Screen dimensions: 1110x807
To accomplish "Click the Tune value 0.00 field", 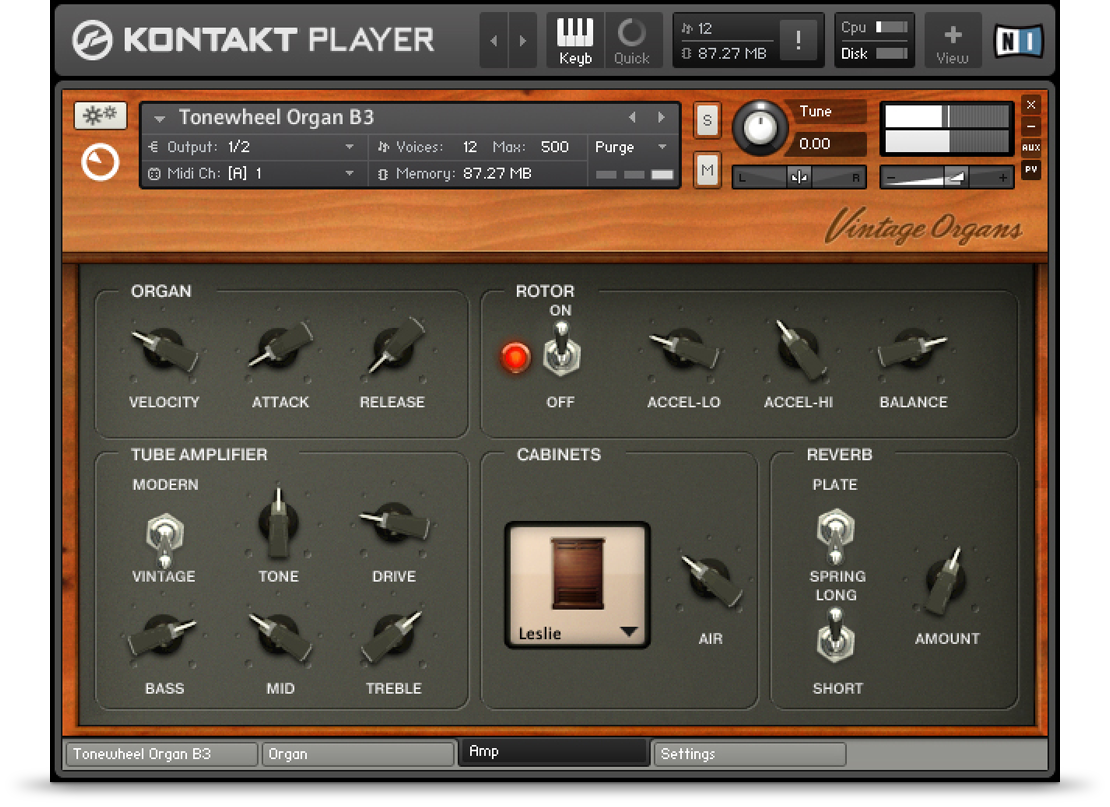I will [828, 144].
